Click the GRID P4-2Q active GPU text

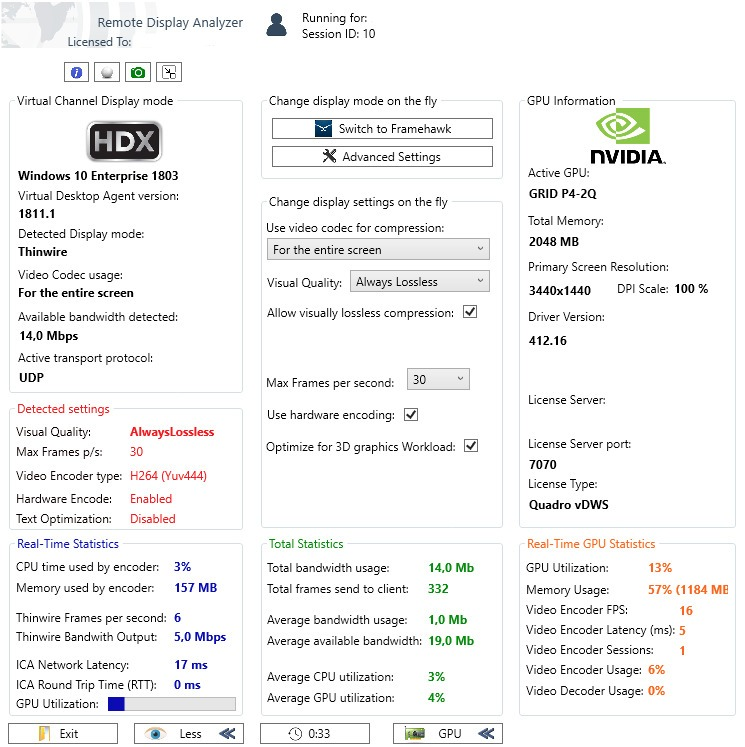(563, 194)
